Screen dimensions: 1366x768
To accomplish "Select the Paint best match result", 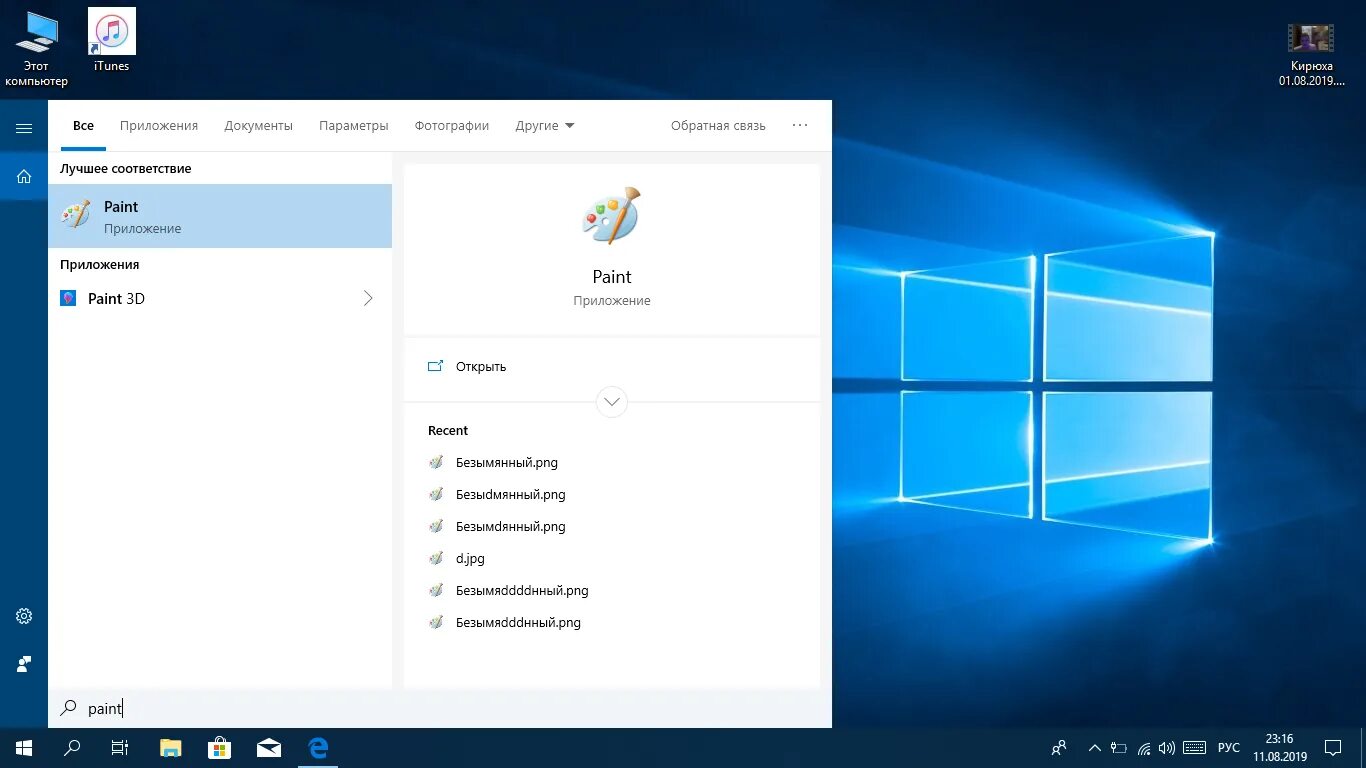I will (220, 216).
